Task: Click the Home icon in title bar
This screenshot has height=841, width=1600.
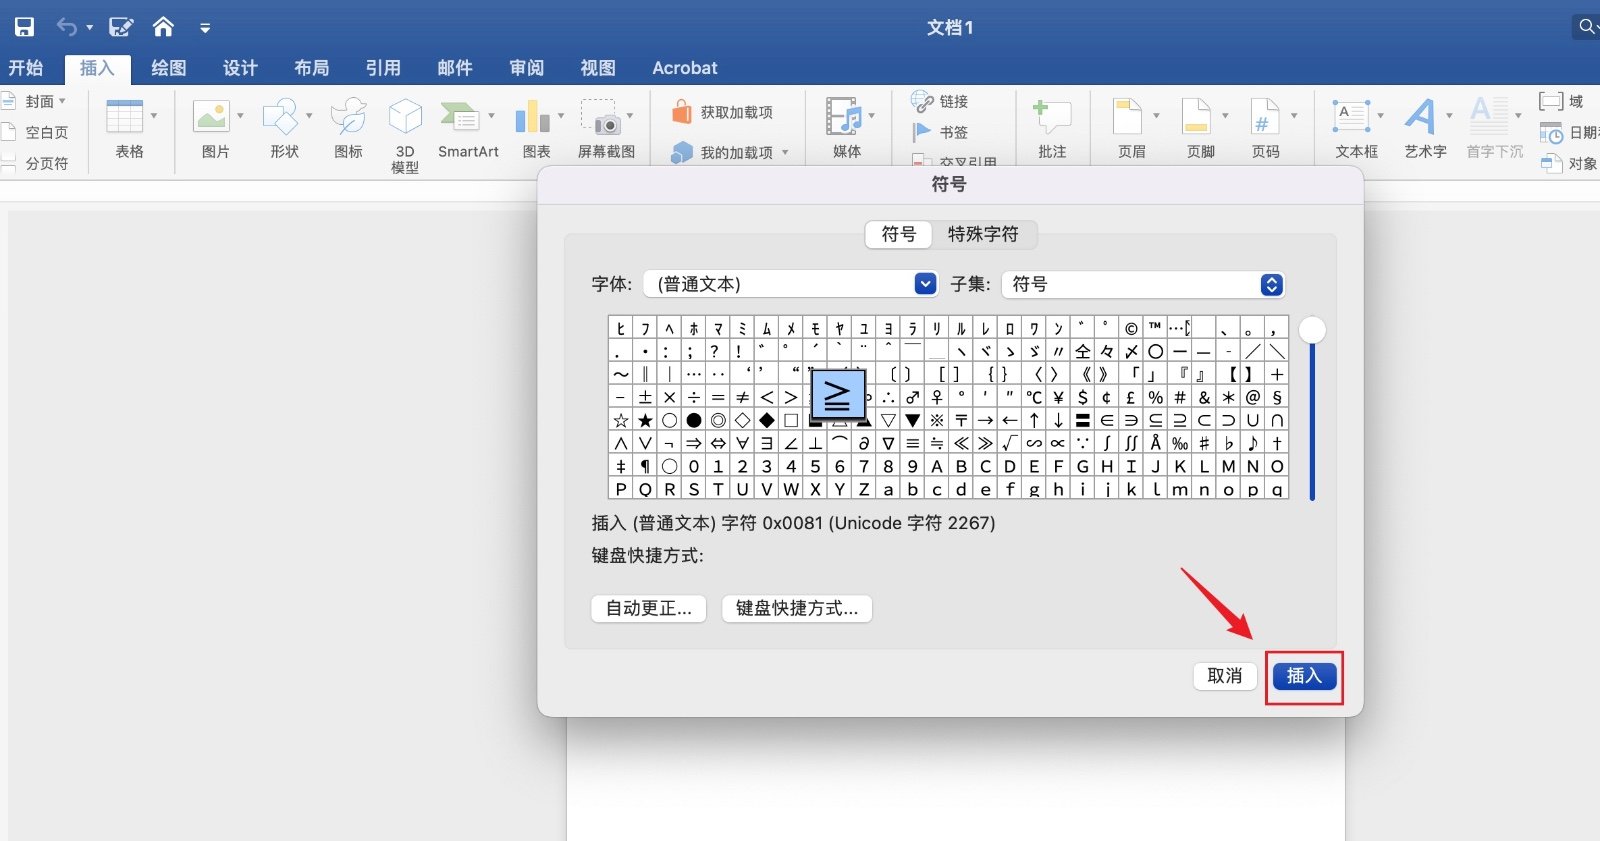Action: tap(163, 27)
